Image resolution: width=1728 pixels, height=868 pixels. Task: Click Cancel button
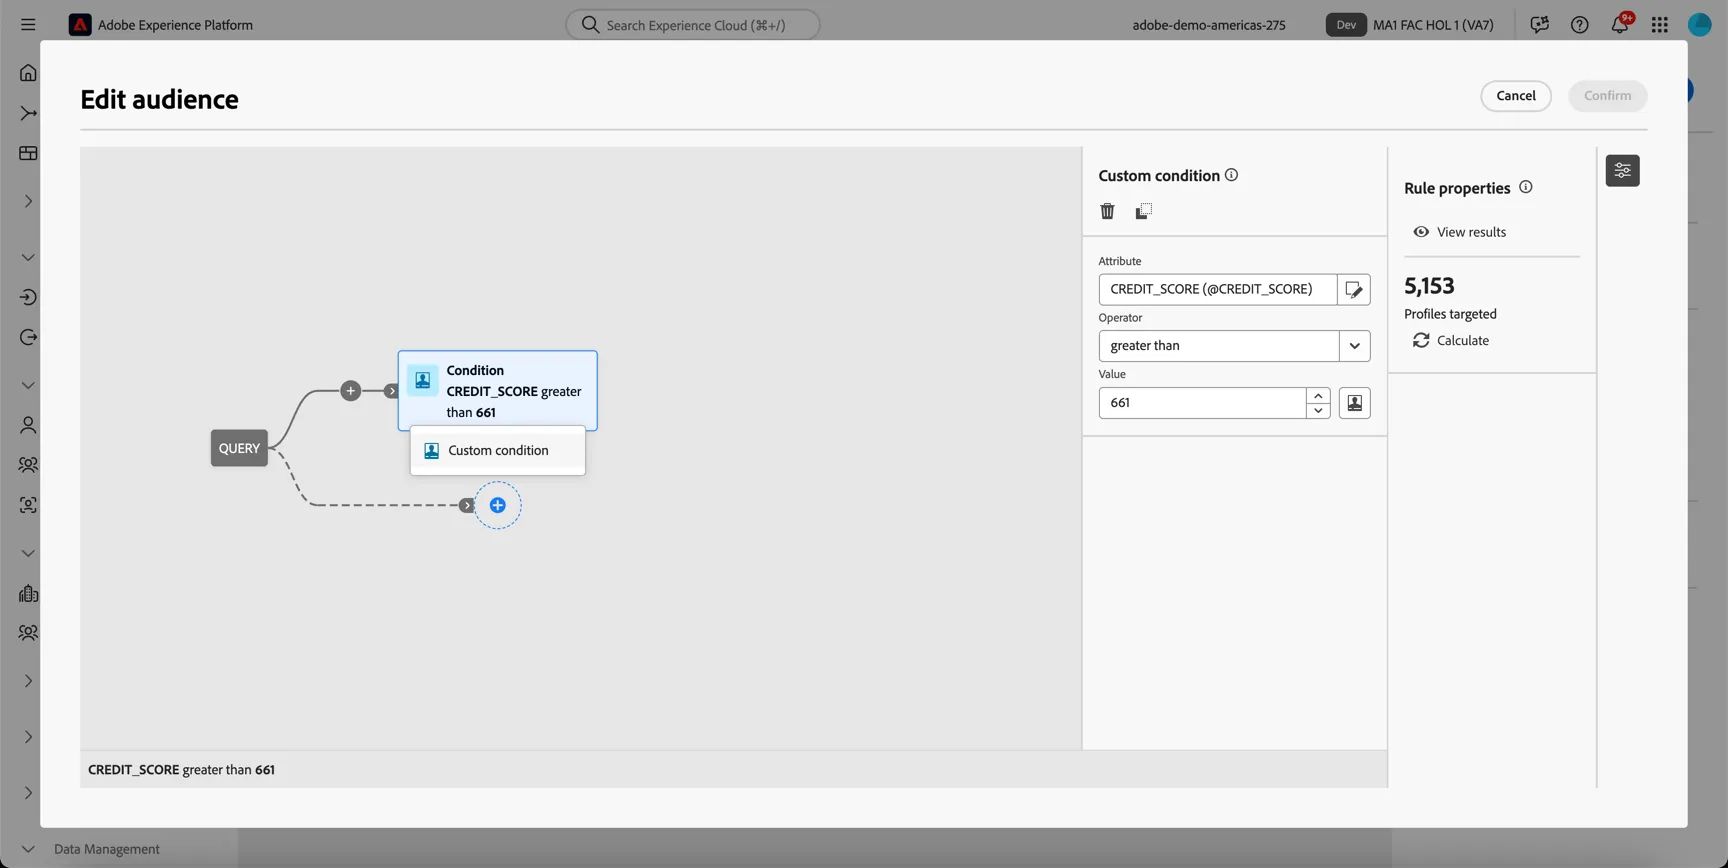tap(1516, 96)
